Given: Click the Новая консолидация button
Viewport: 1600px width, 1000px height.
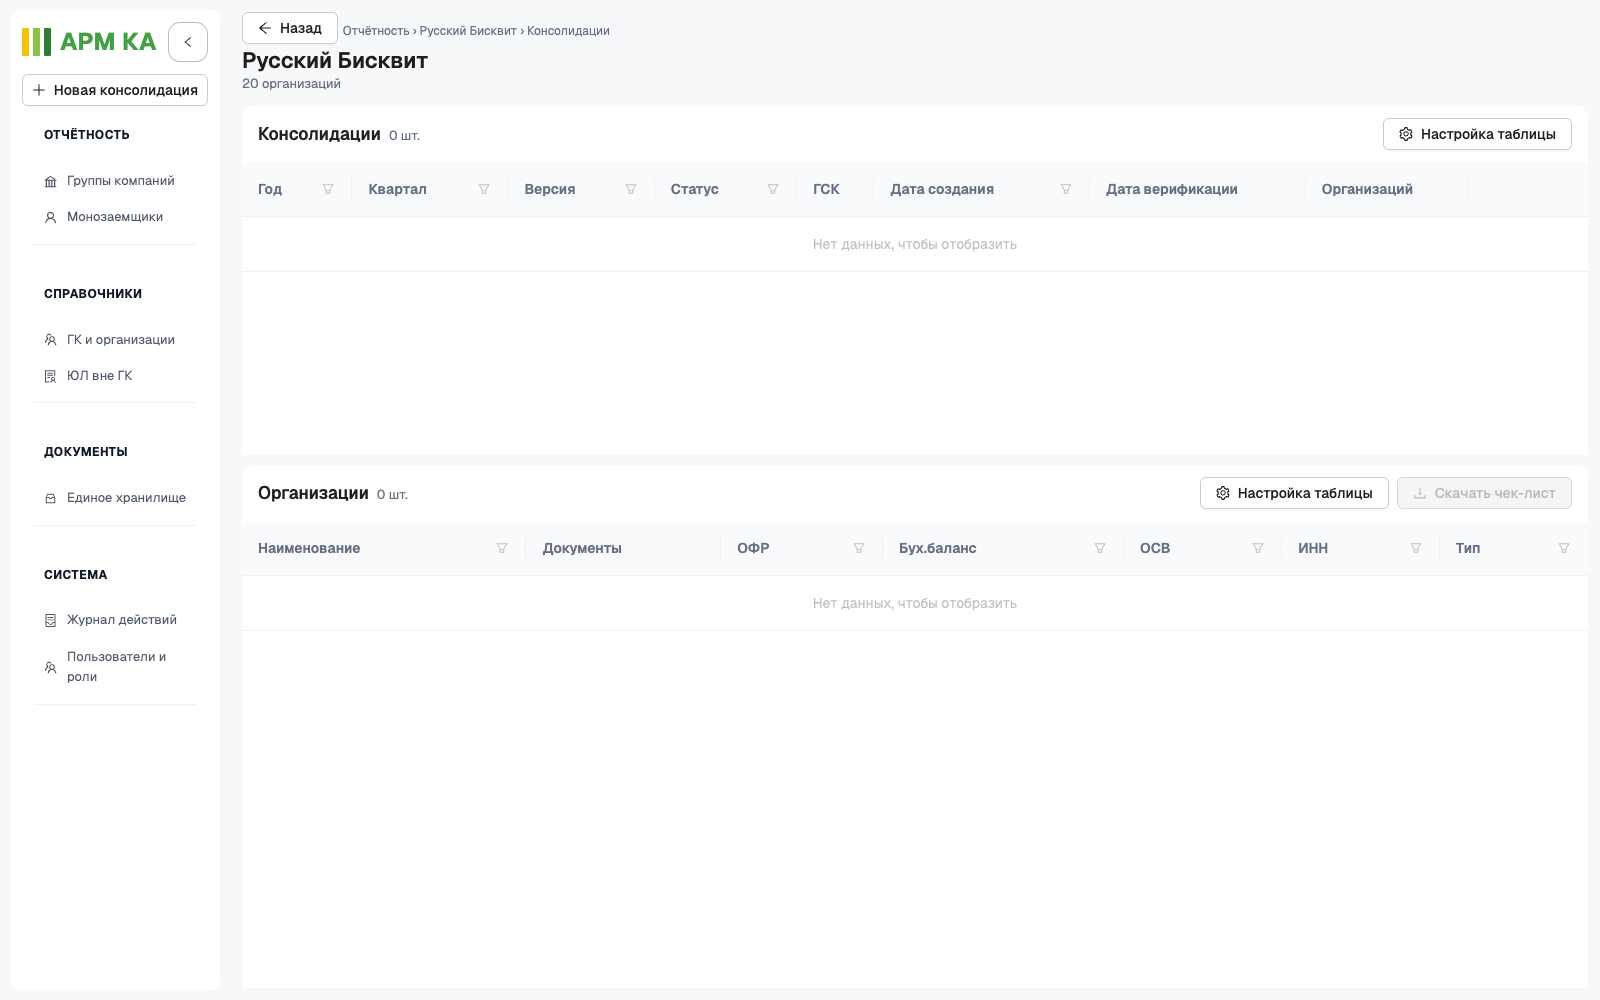Looking at the screenshot, I should click(x=115, y=90).
